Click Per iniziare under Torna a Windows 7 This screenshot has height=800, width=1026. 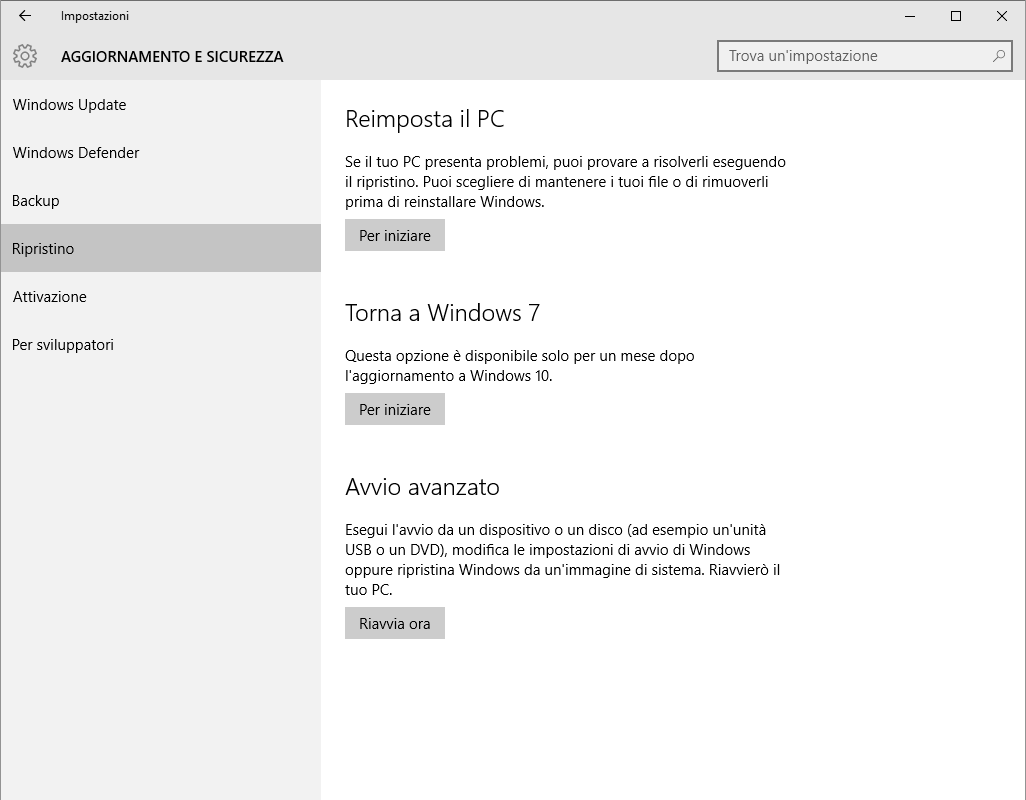click(x=395, y=409)
